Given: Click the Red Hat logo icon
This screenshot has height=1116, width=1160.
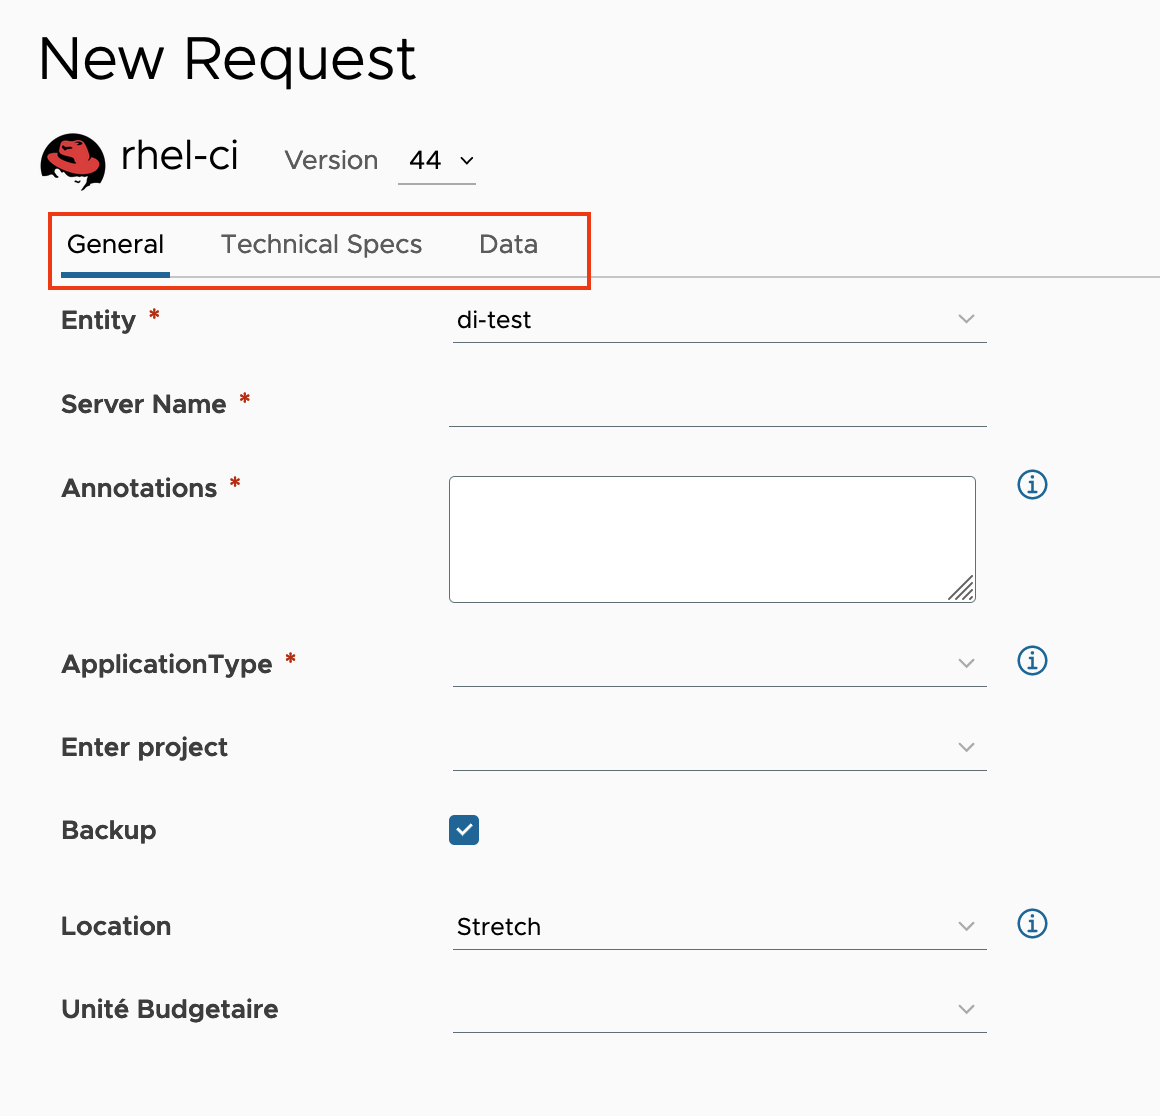Looking at the screenshot, I should 73,161.
